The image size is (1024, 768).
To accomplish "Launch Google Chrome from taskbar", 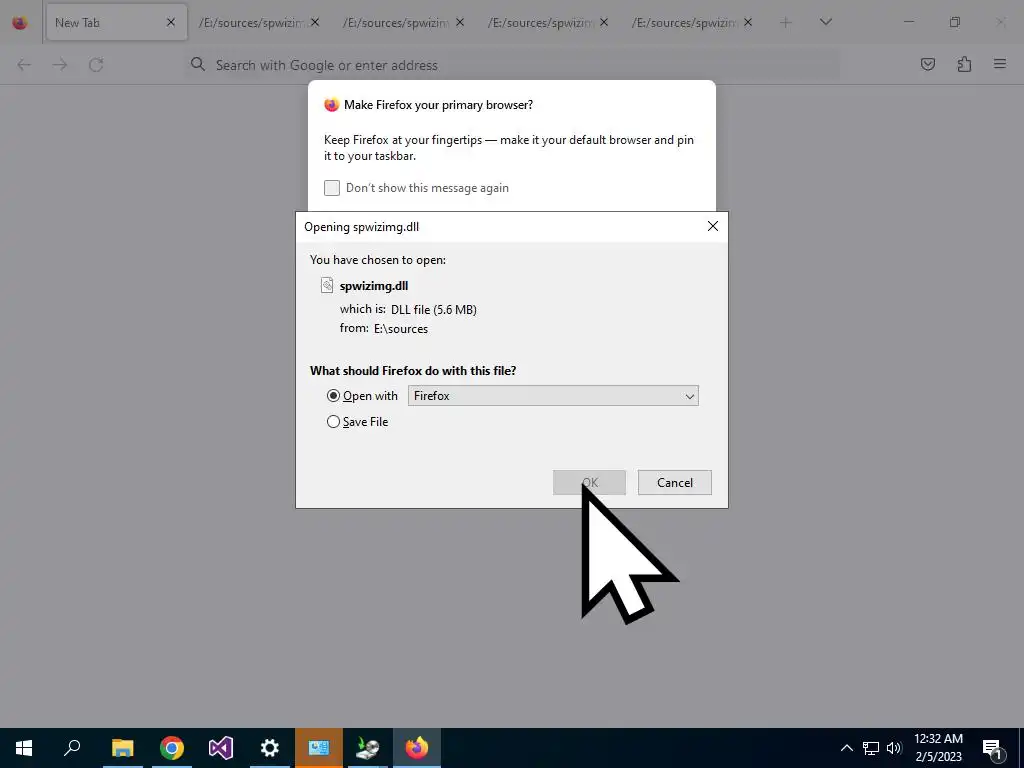I will tap(172, 748).
